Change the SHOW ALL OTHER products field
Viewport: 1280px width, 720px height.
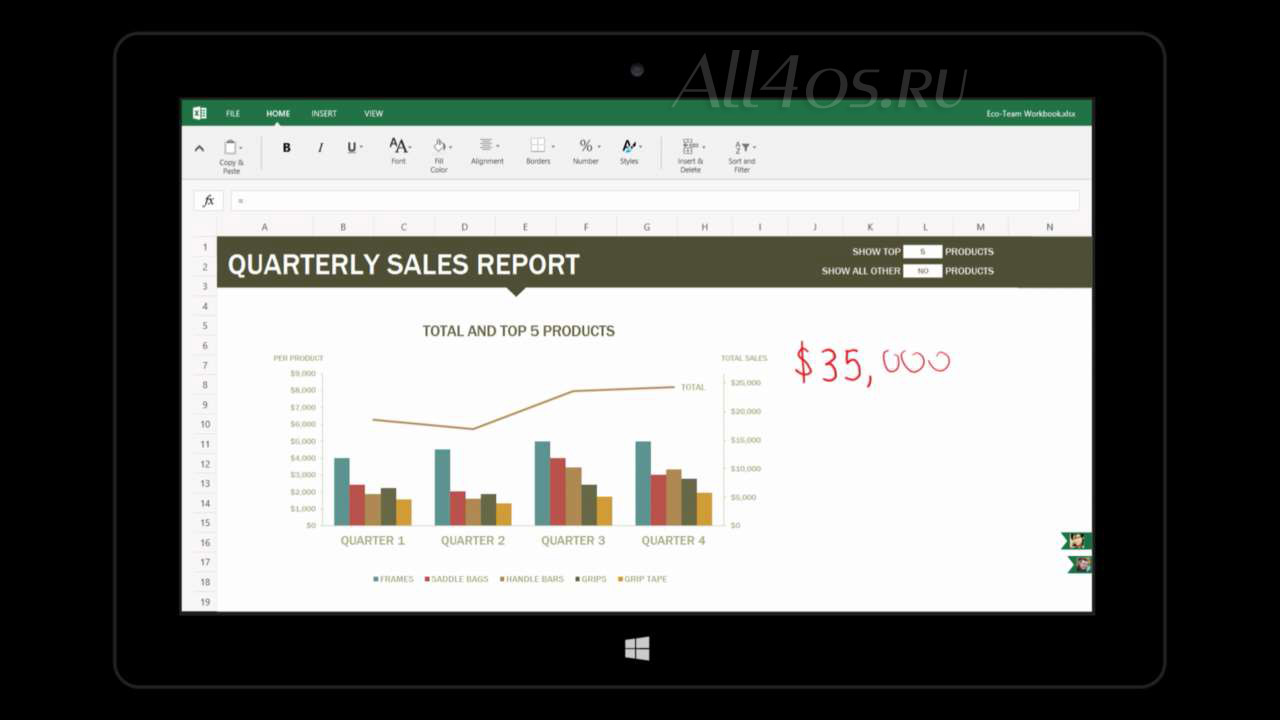(922, 271)
